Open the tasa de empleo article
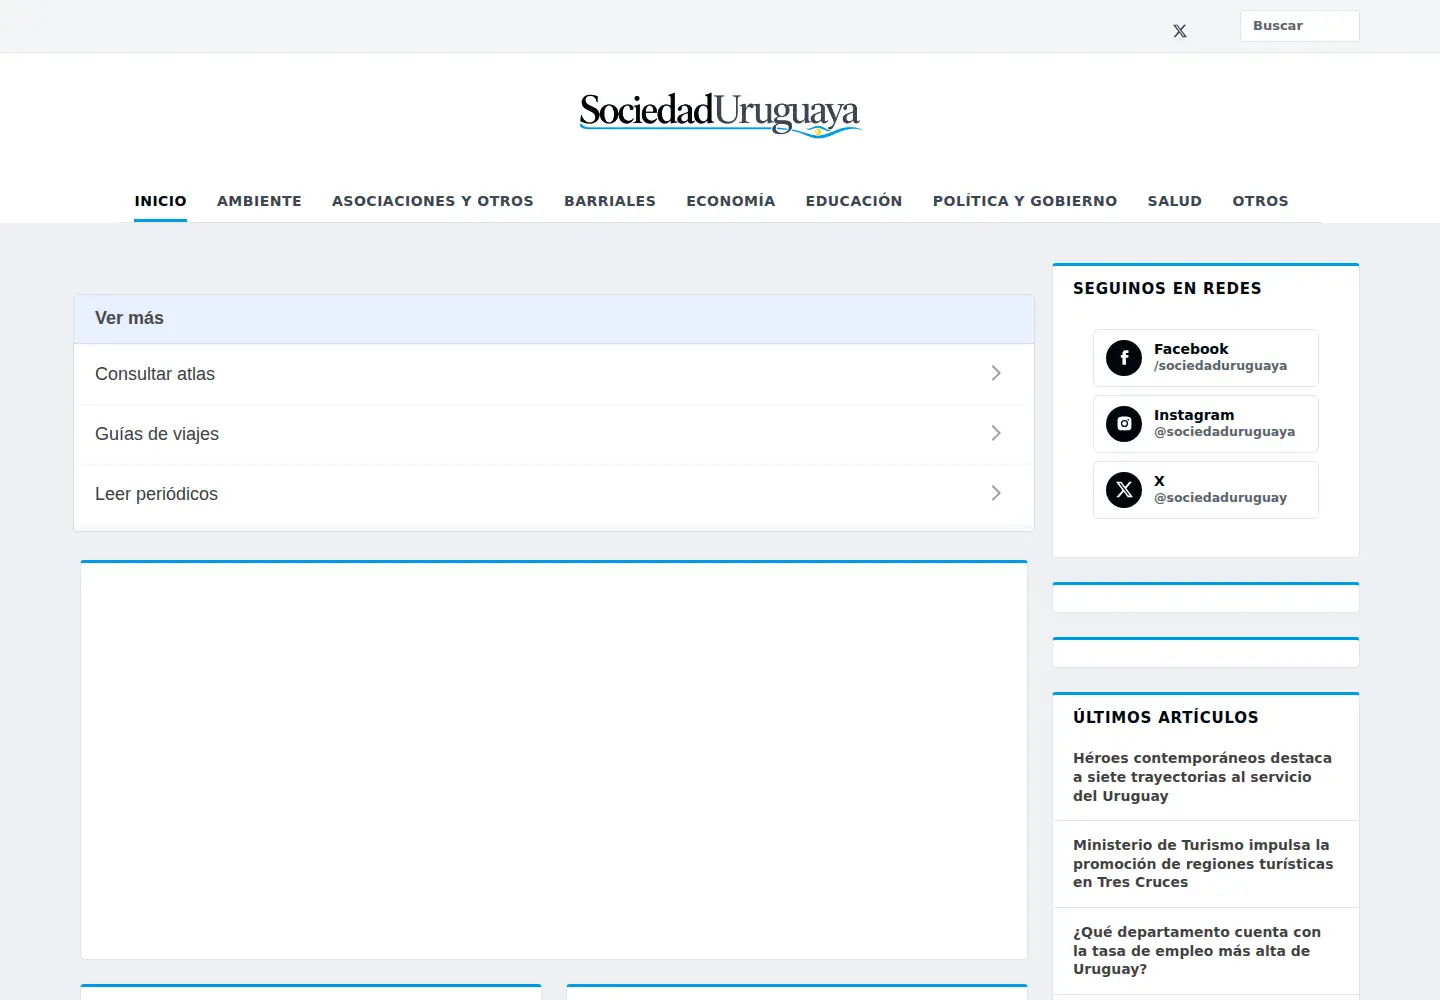Image resolution: width=1440 pixels, height=1000 pixels. [x=1197, y=951]
